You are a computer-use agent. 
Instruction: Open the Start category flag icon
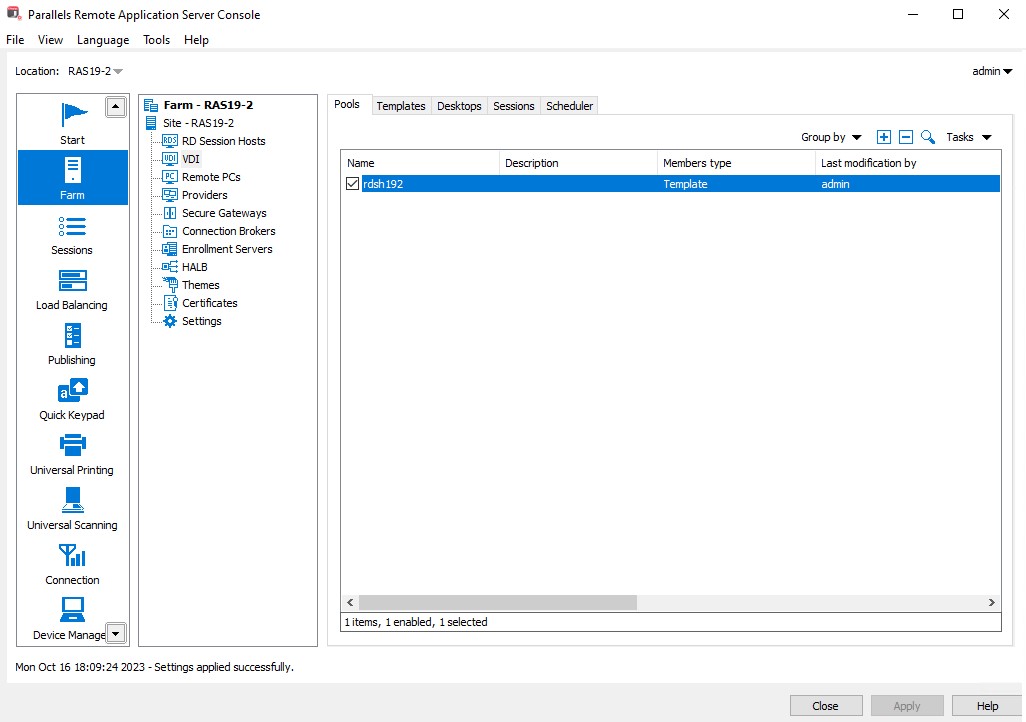point(73,115)
